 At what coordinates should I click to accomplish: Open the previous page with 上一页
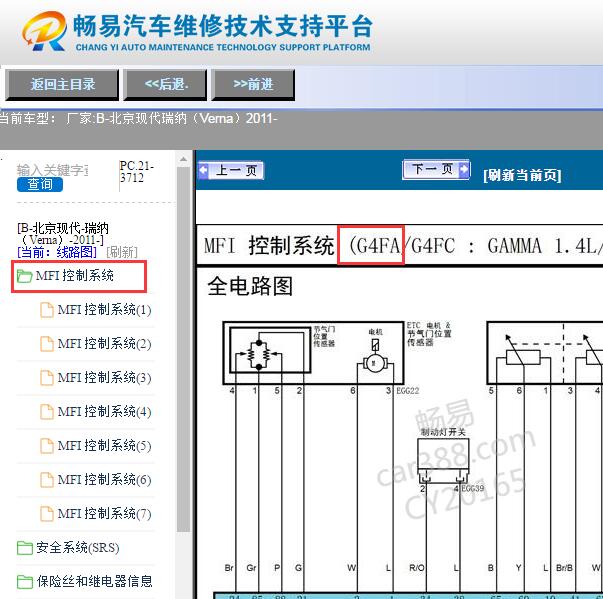point(231,170)
